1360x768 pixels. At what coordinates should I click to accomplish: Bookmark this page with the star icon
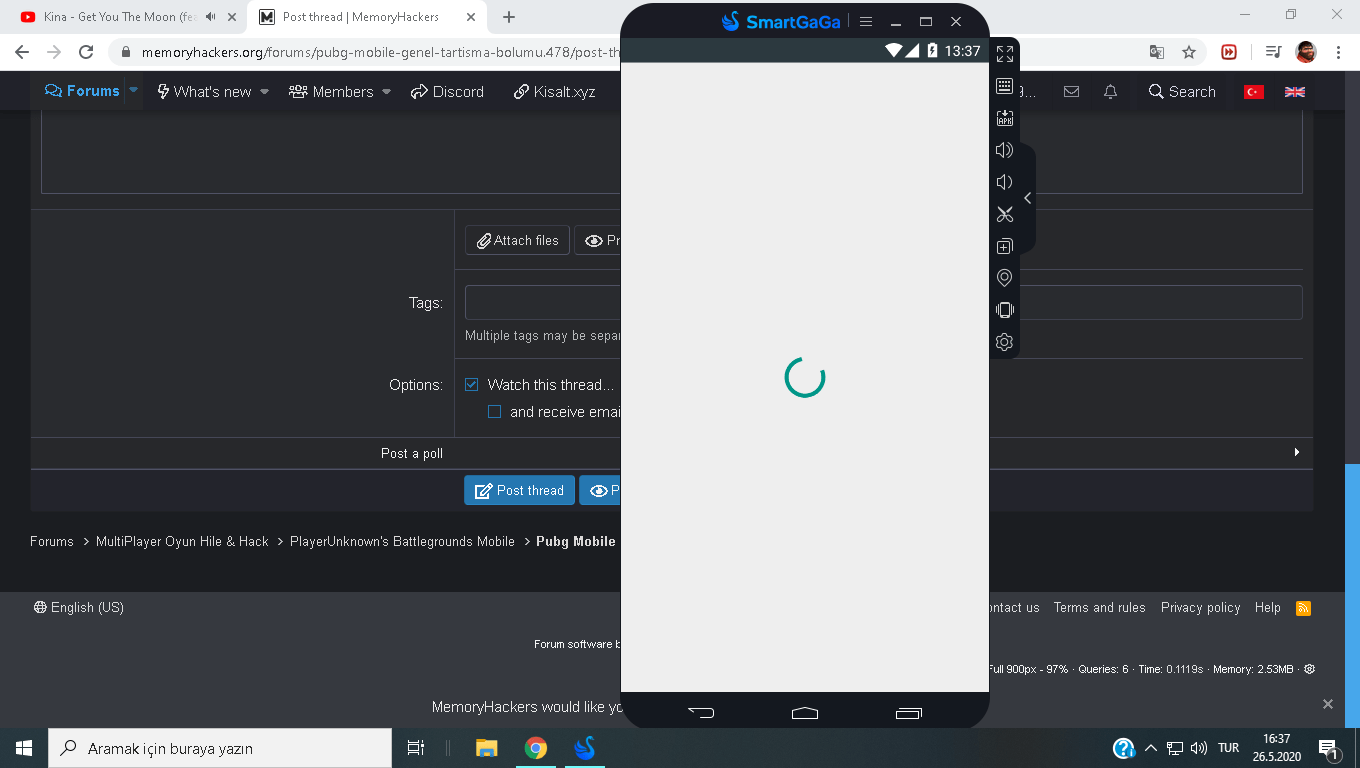point(1189,52)
